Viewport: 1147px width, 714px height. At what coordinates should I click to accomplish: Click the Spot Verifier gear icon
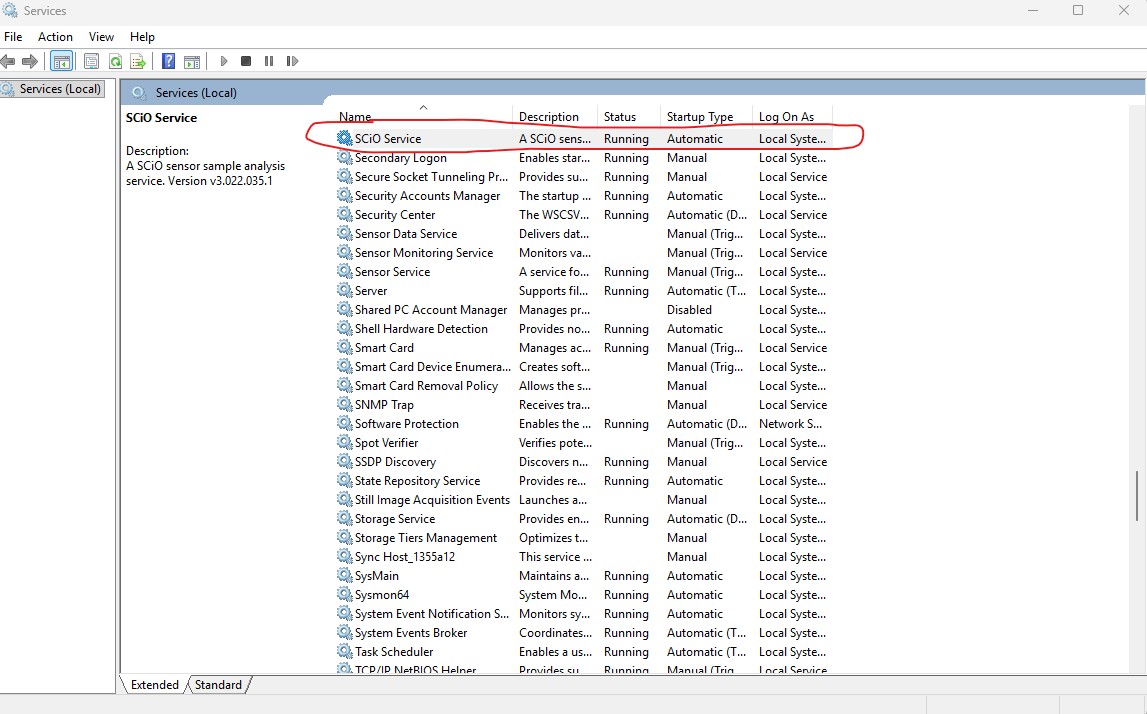[x=345, y=443]
